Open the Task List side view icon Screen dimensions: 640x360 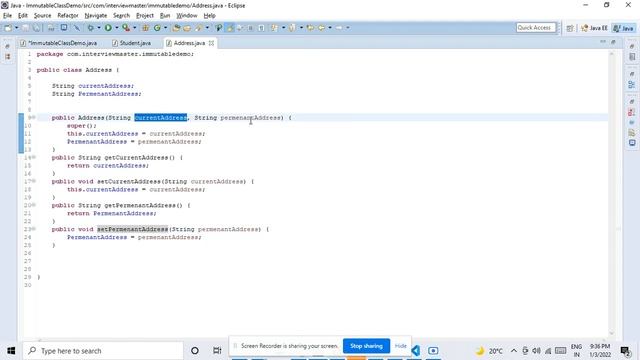(x=632, y=57)
